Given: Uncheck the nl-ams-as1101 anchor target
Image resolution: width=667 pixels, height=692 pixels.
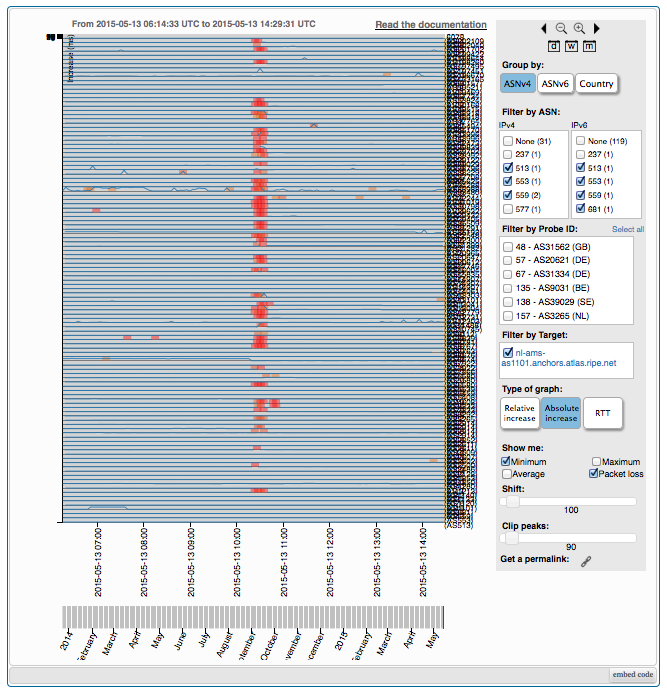Looking at the screenshot, I should [x=509, y=353].
